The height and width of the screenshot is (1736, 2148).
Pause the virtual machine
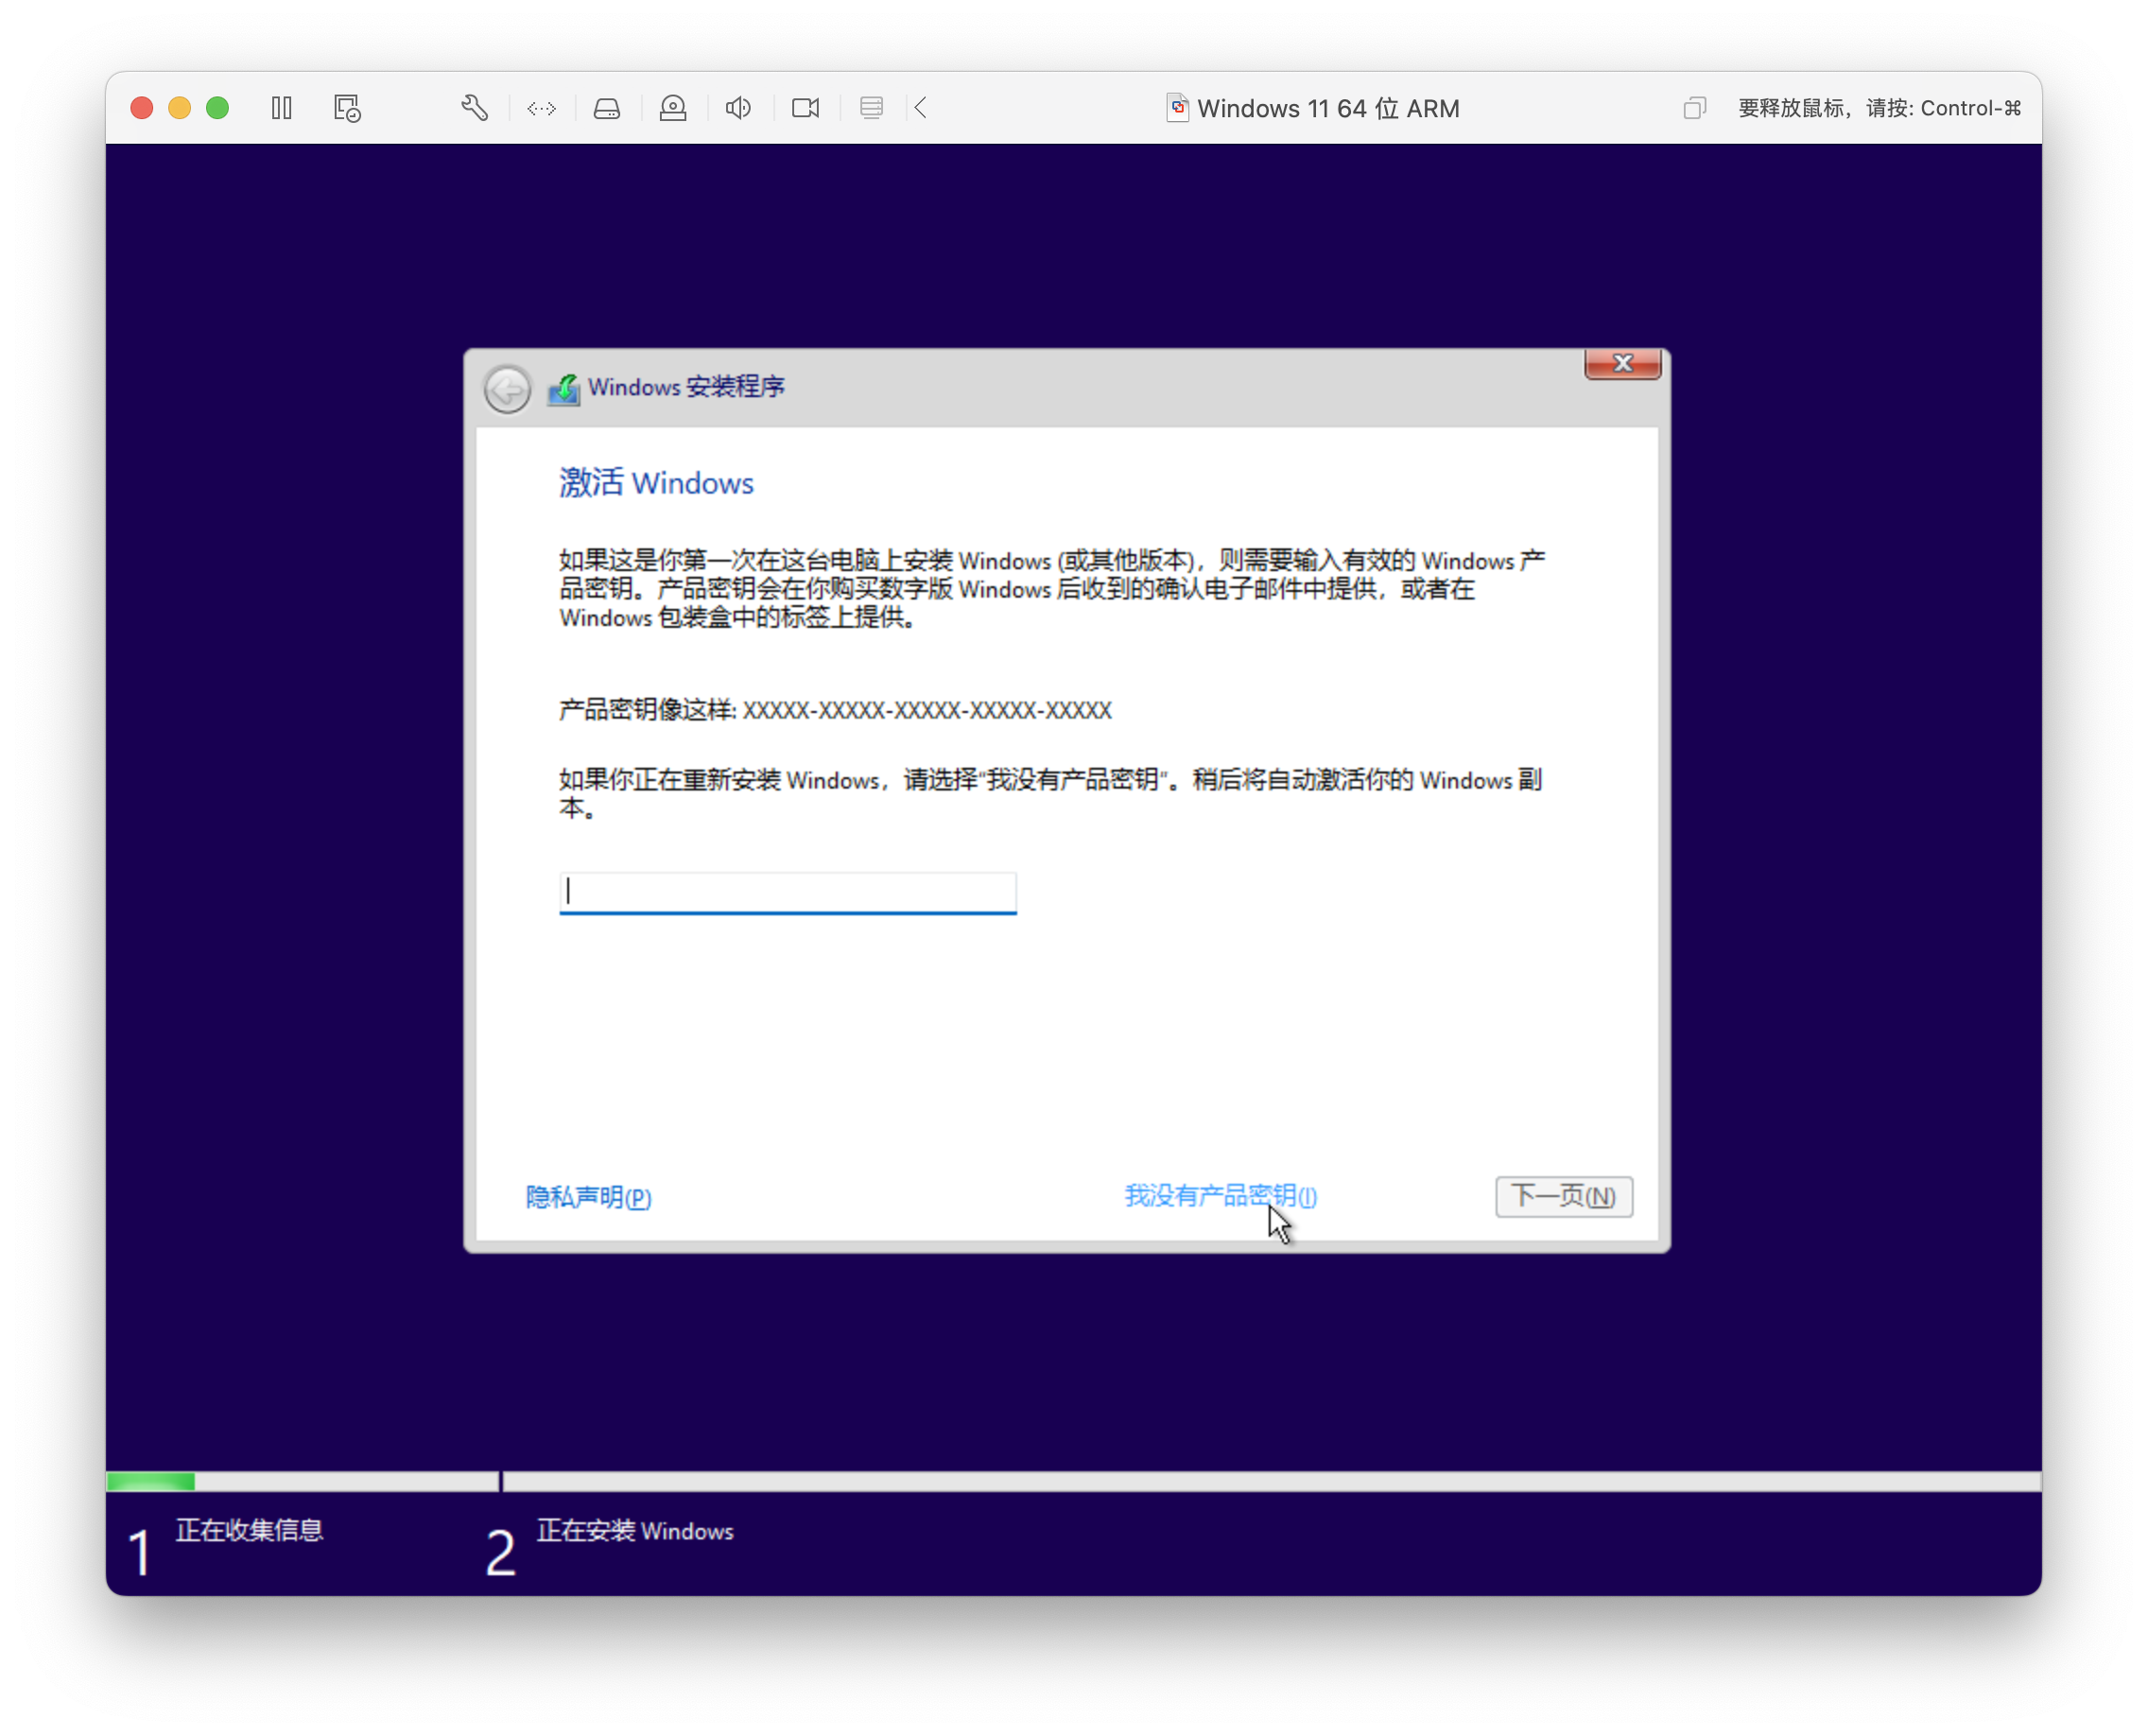tap(282, 108)
